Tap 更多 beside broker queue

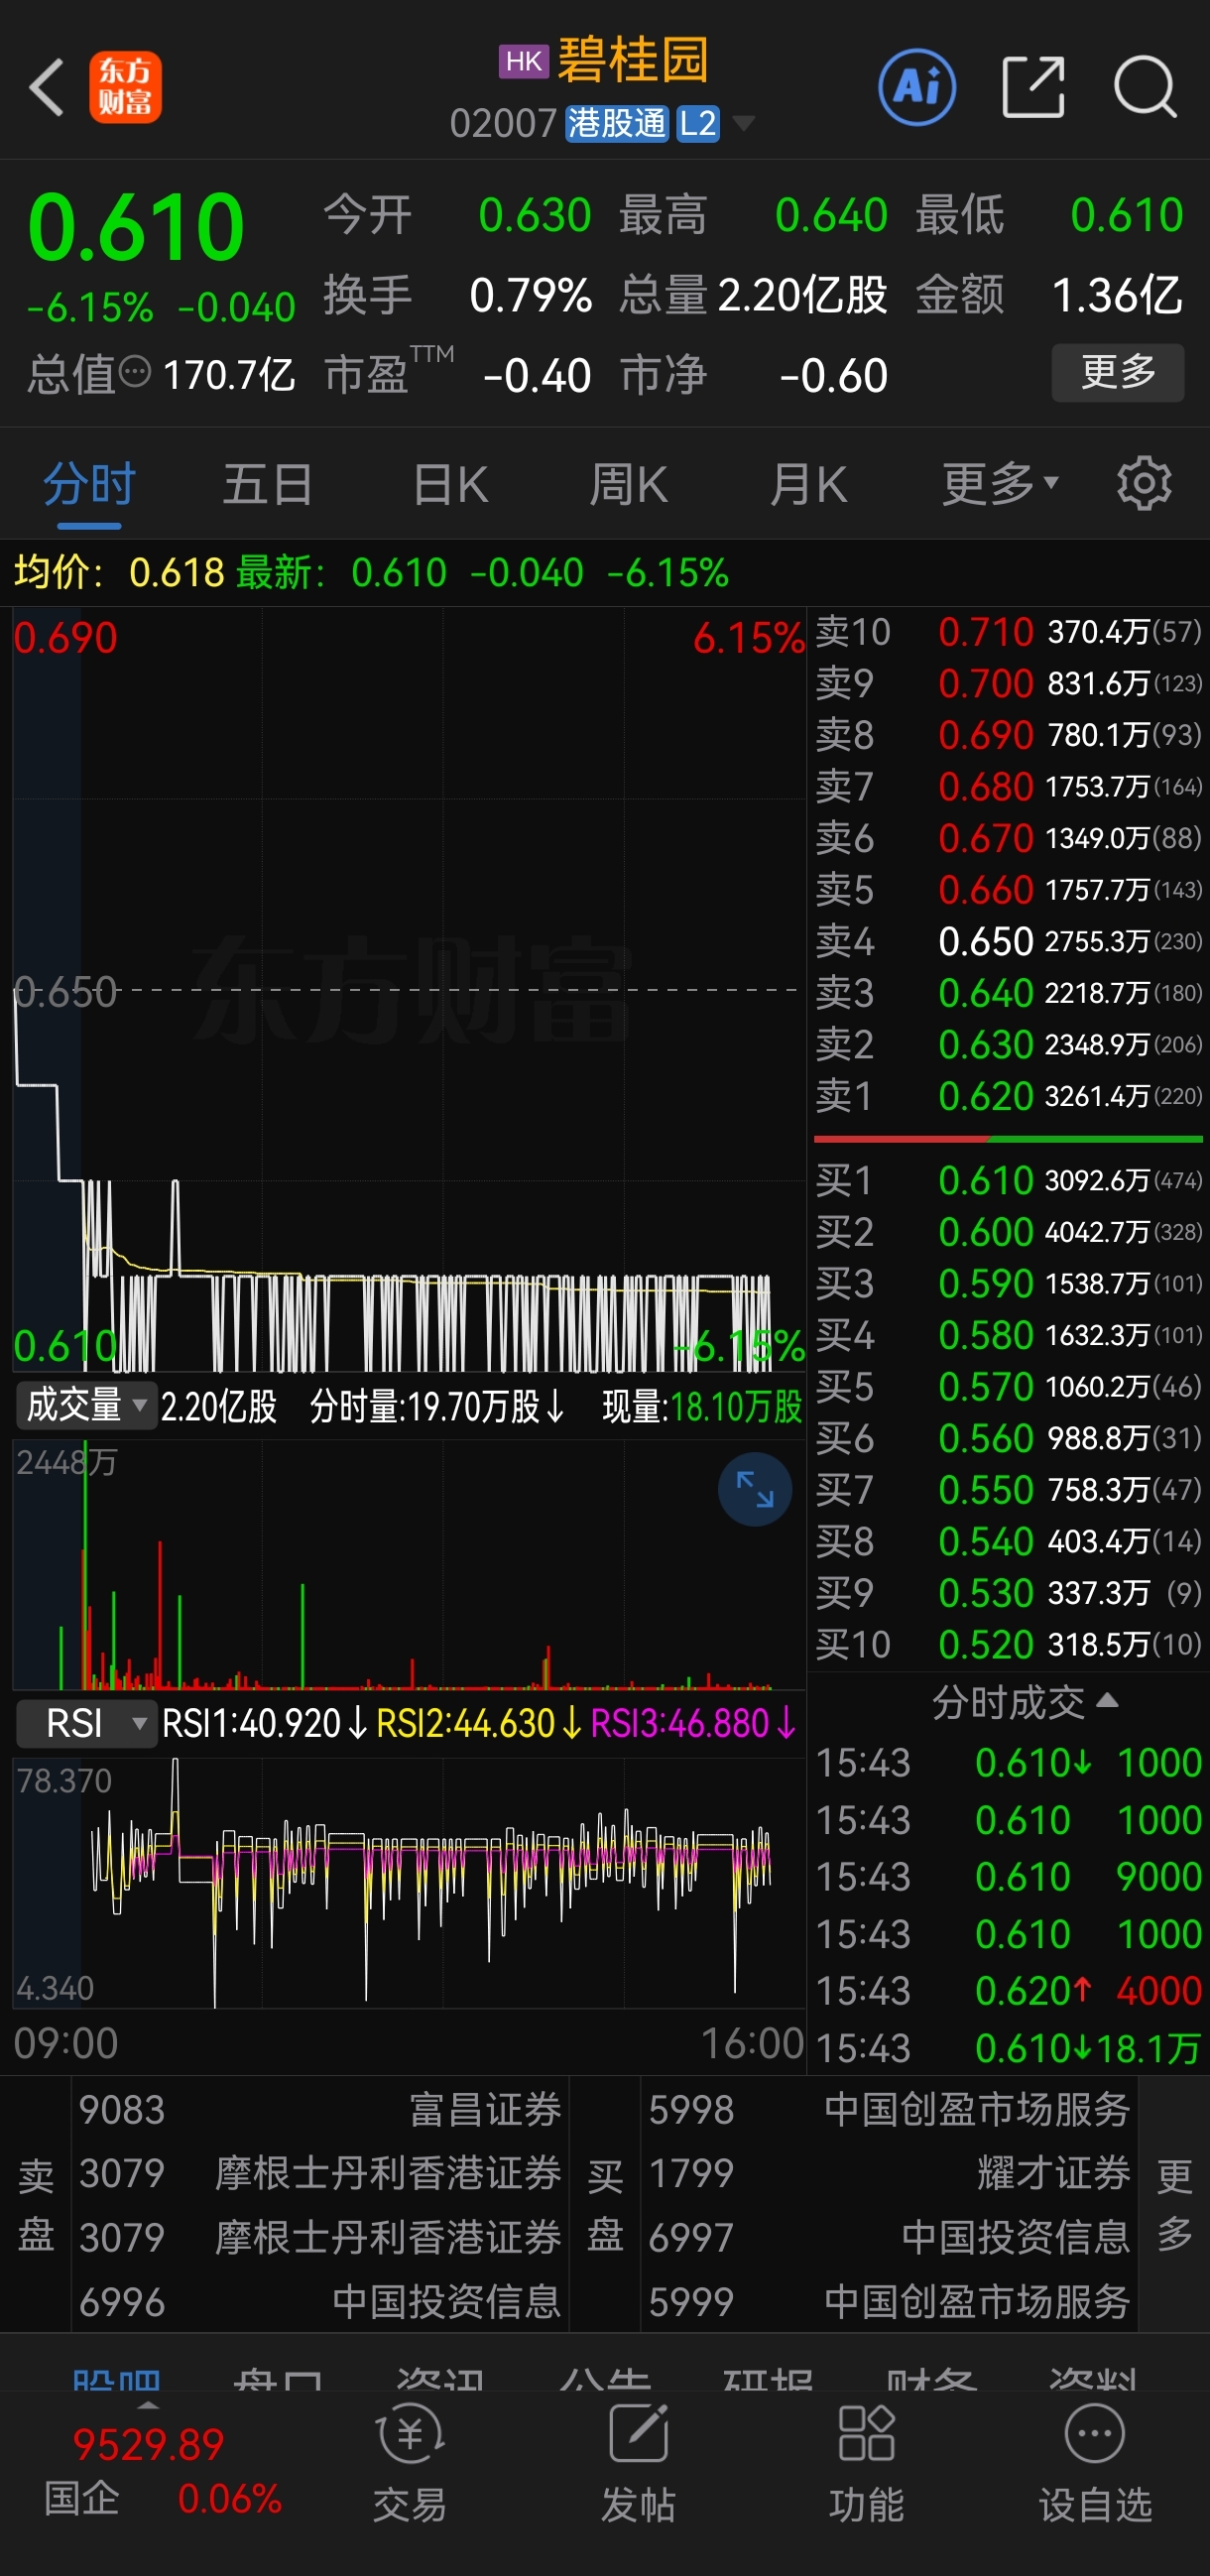click(x=1174, y=2204)
